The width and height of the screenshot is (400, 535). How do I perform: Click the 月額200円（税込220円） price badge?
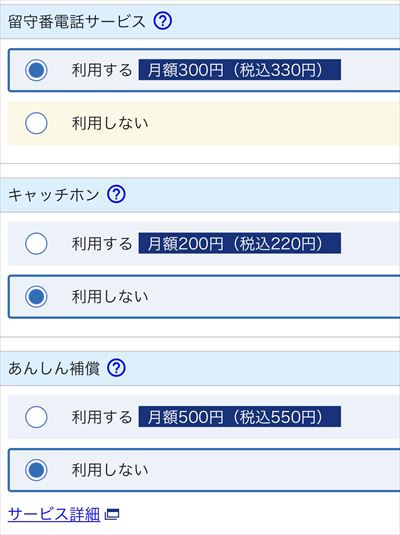240,243
